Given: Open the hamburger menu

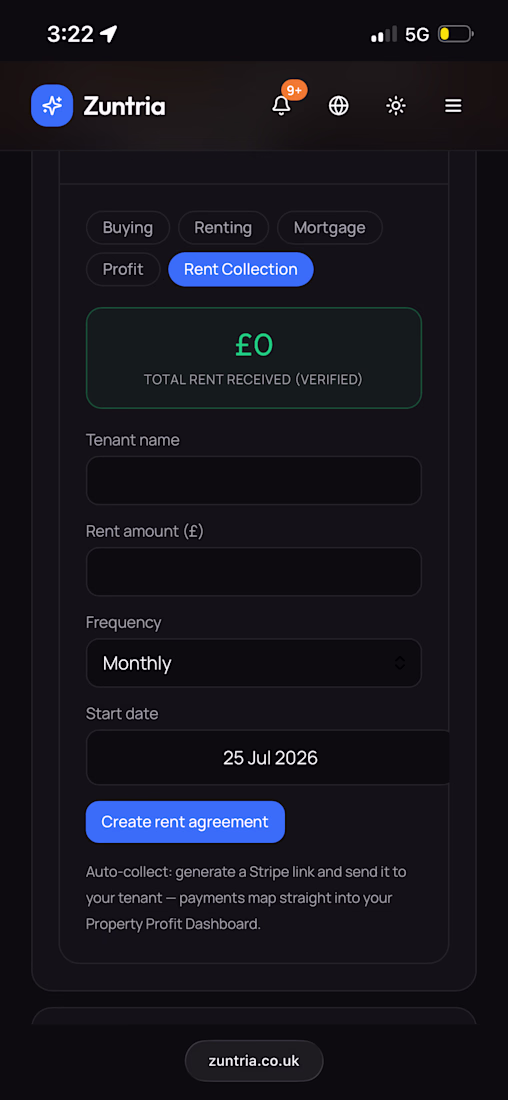Looking at the screenshot, I should [x=453, y=106].
